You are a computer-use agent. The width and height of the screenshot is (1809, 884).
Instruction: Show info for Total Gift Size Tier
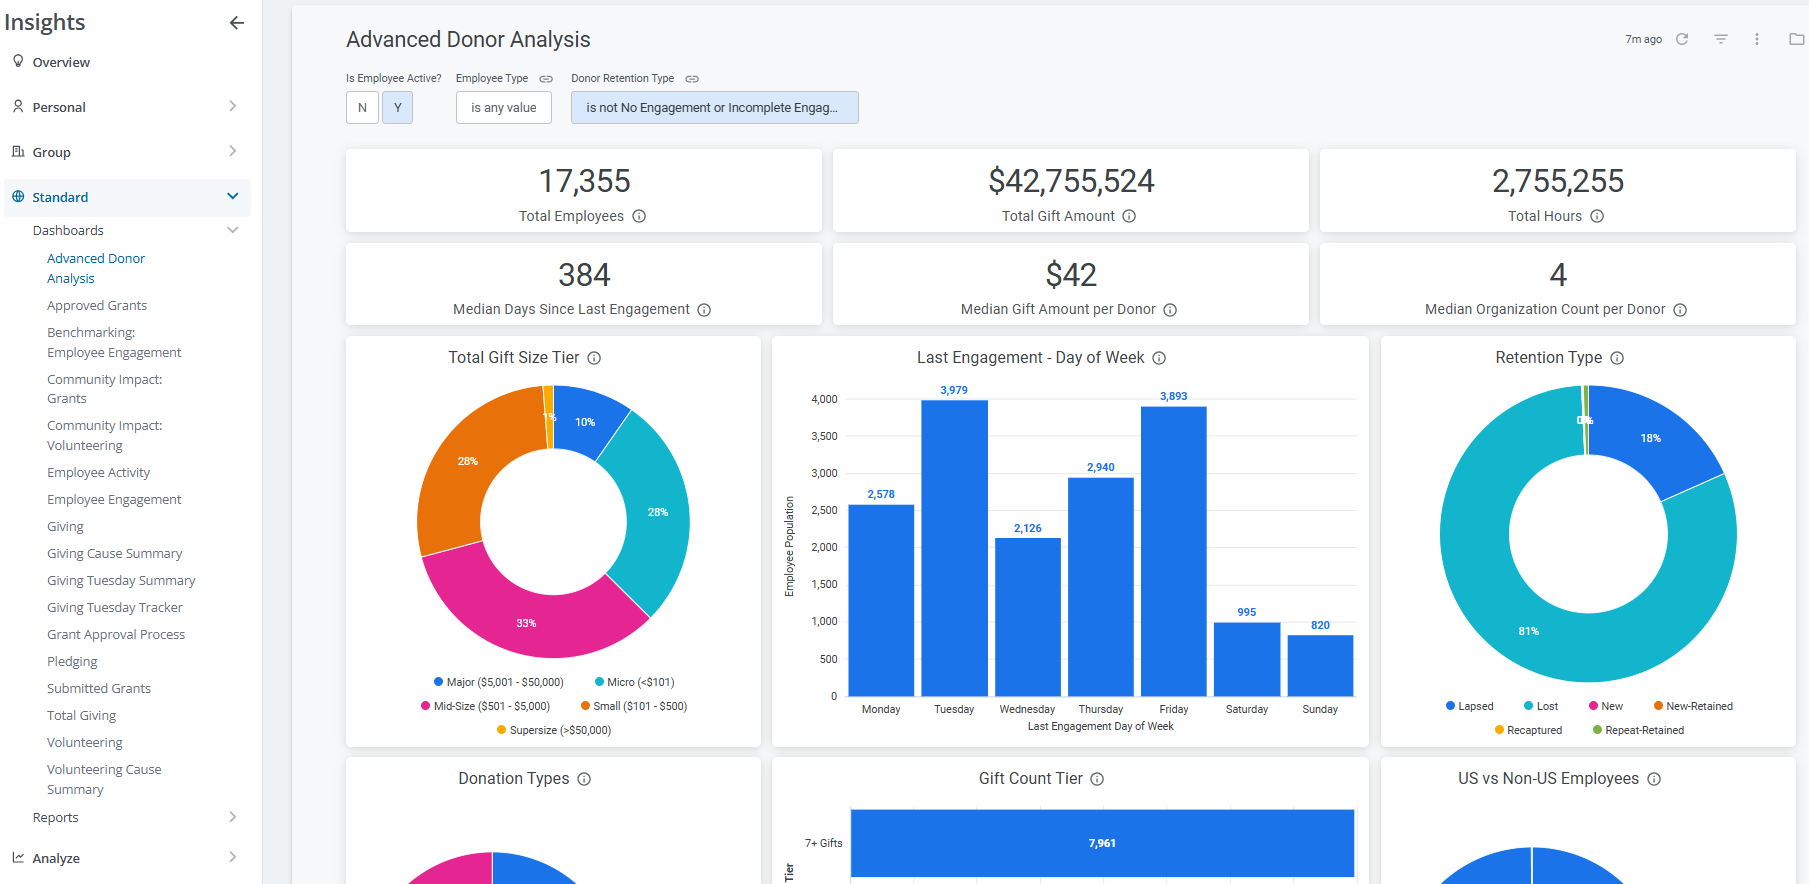click(x=594, y=358)
